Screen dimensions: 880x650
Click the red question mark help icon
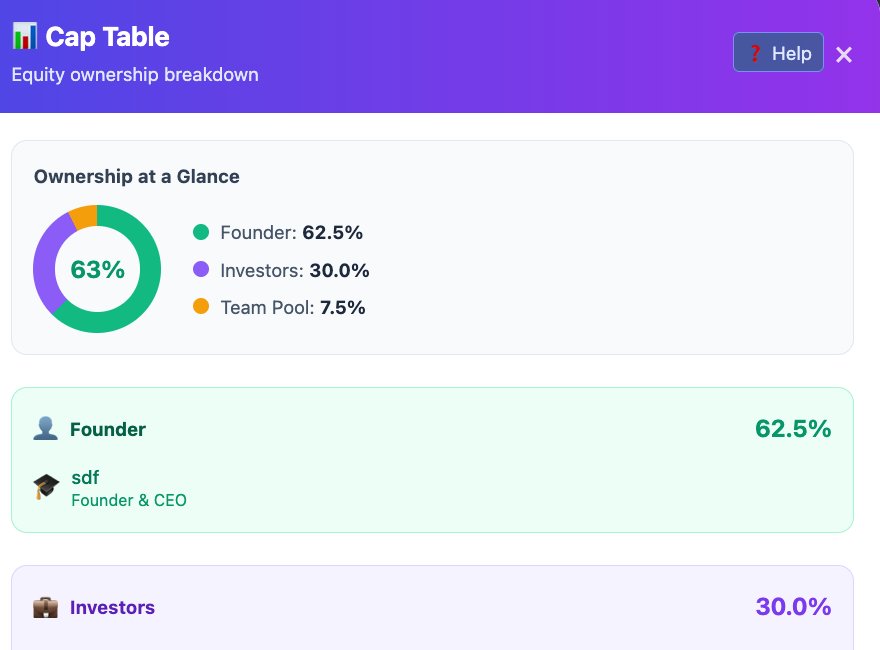point(756,52)
